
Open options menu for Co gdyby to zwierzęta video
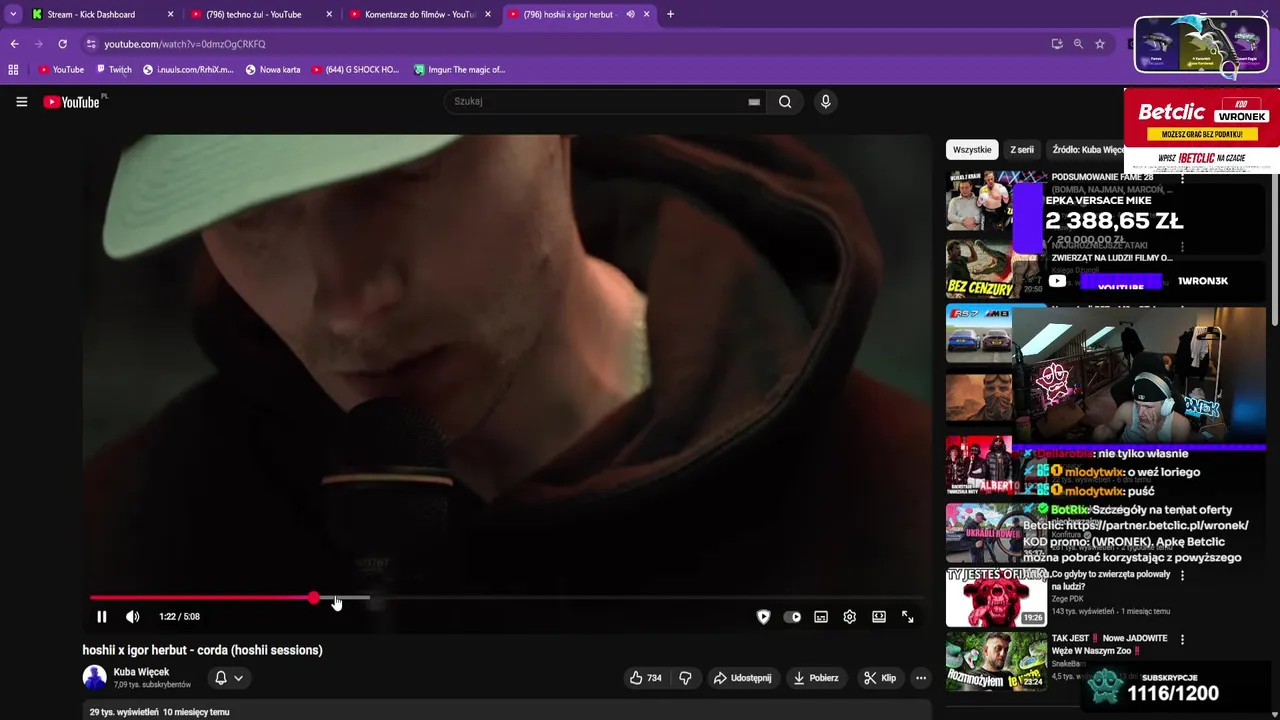(1182, 576)
